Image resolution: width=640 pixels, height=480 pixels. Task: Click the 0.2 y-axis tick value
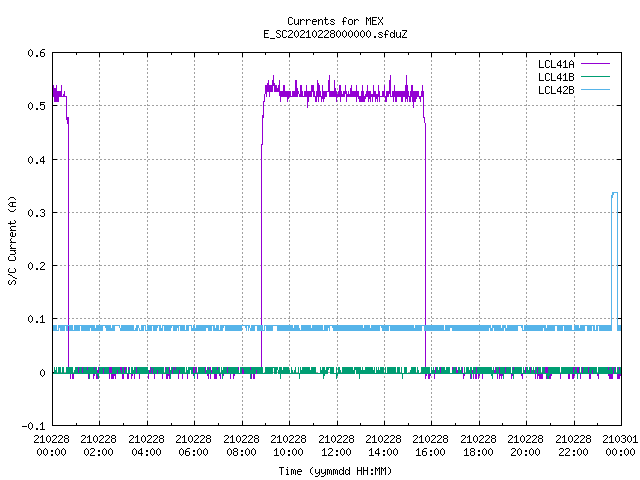tap(36, 266)
